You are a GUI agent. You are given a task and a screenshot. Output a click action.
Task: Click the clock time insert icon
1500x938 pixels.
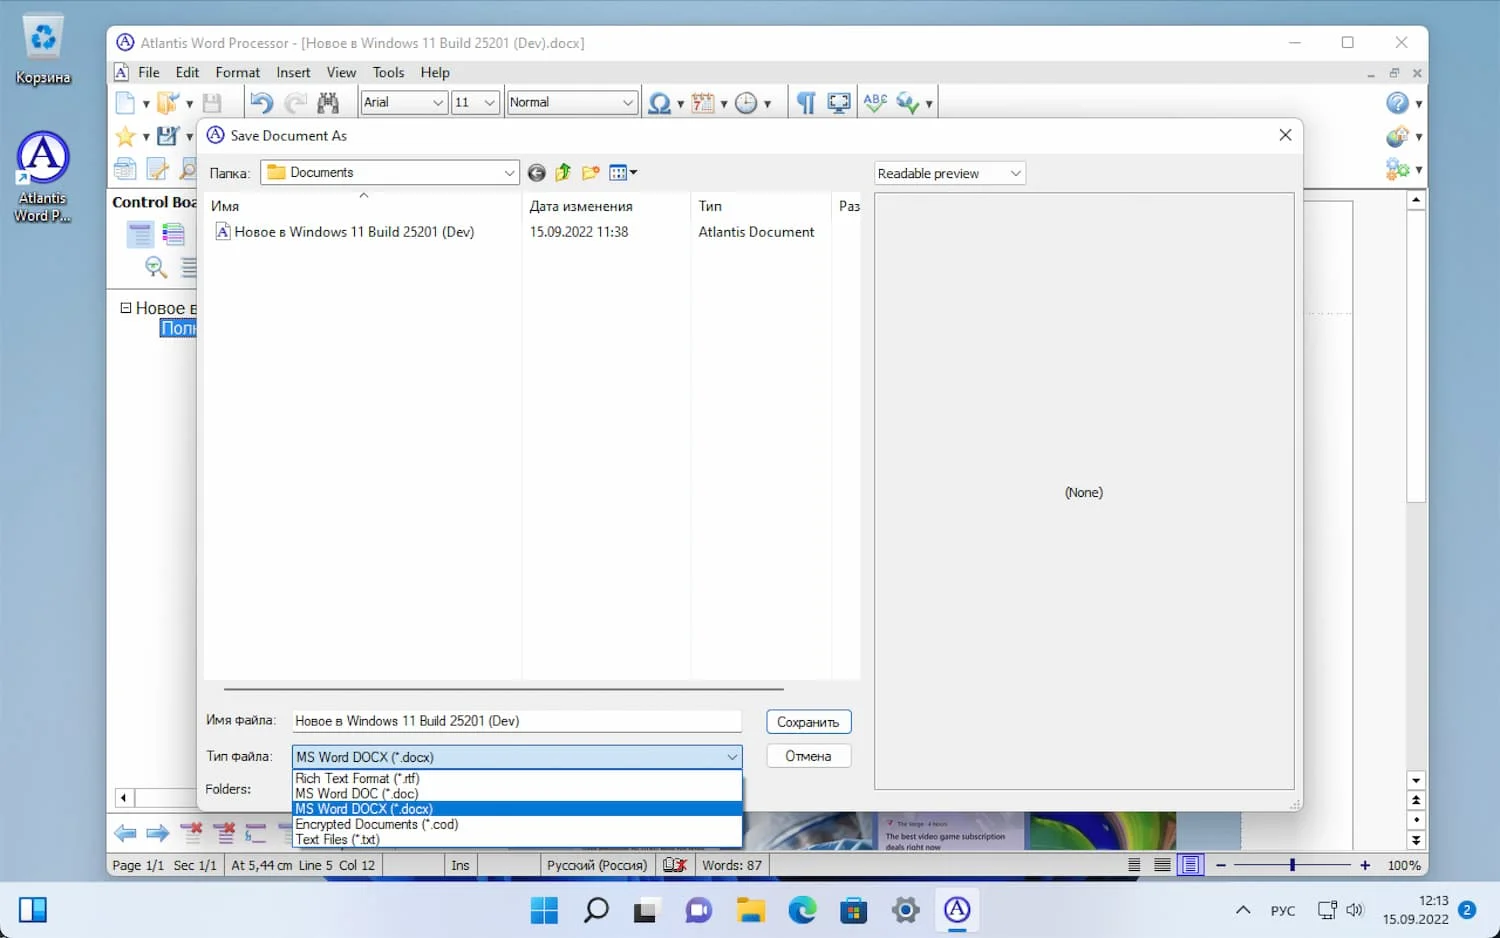tap(746, 103)
